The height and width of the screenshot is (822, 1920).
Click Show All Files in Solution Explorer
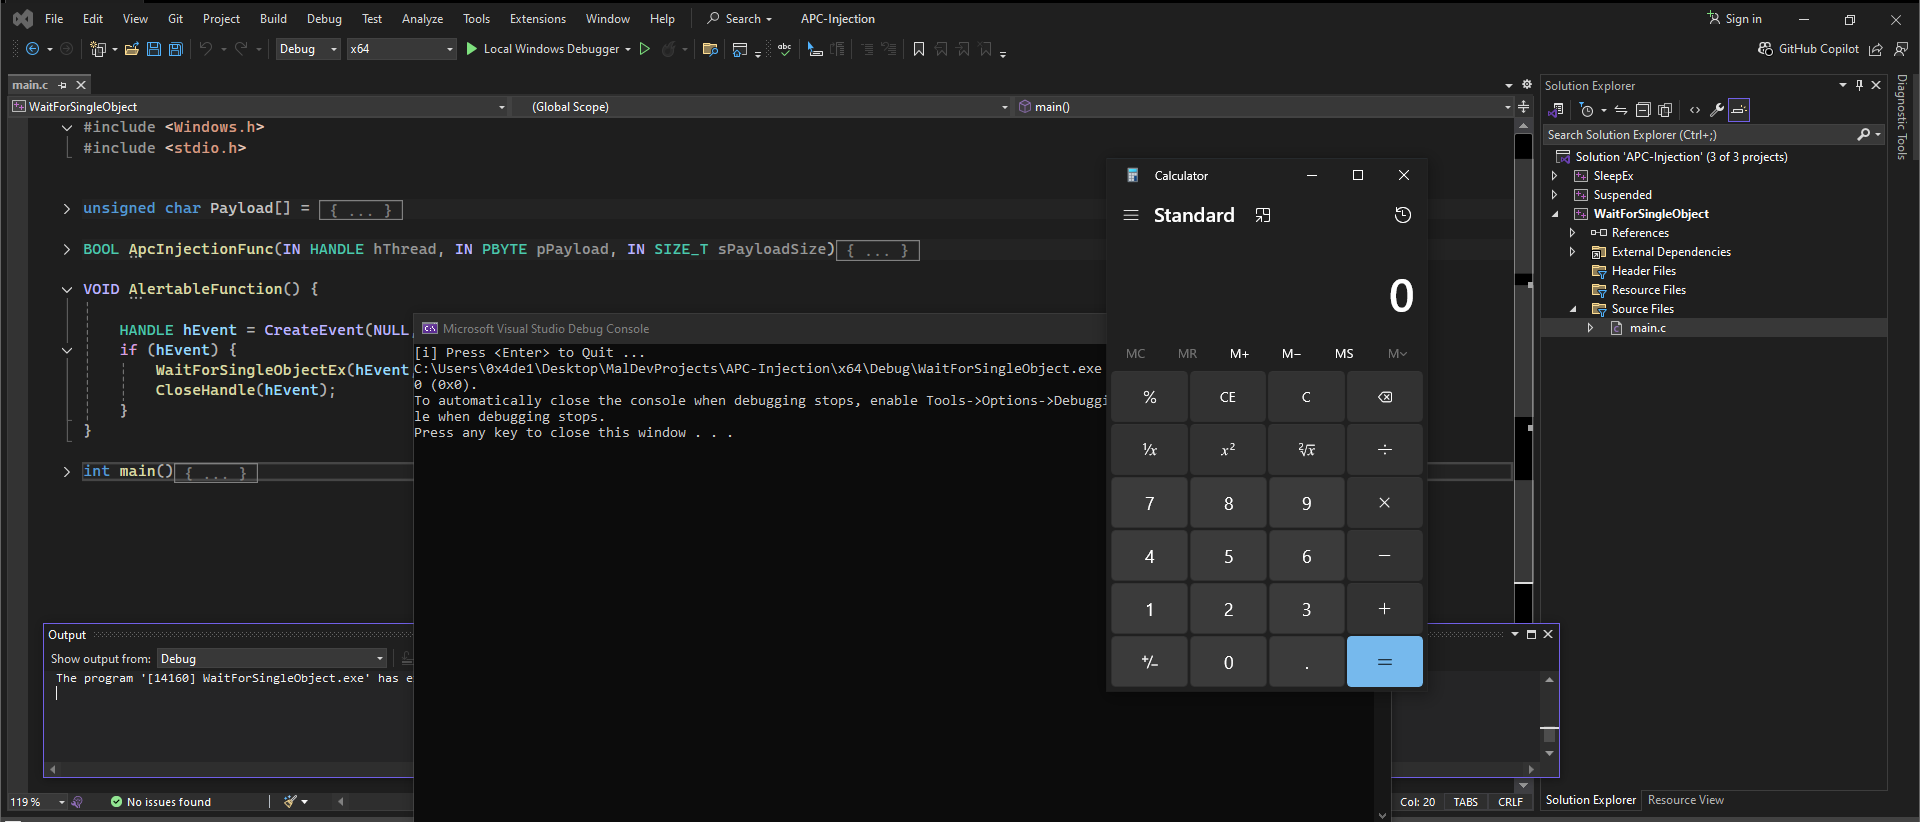coord(1665,110)
